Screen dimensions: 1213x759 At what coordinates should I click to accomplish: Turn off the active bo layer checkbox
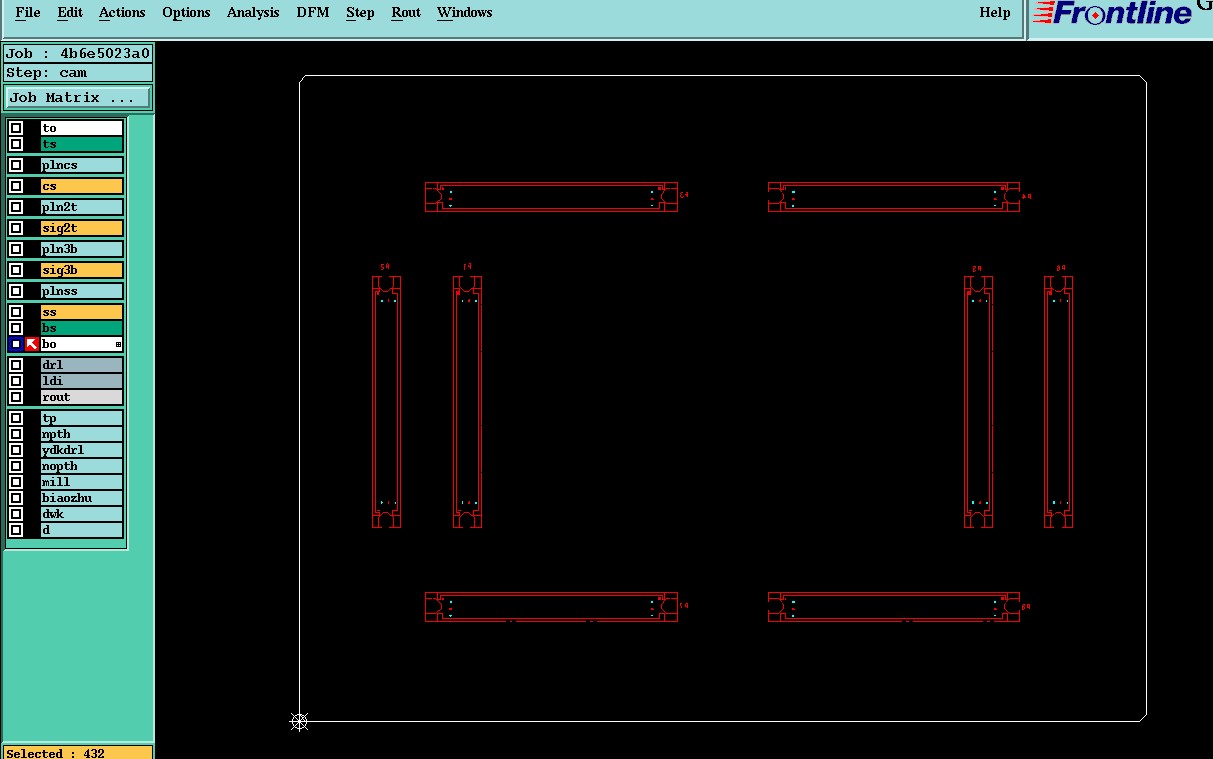click(16, 344)
